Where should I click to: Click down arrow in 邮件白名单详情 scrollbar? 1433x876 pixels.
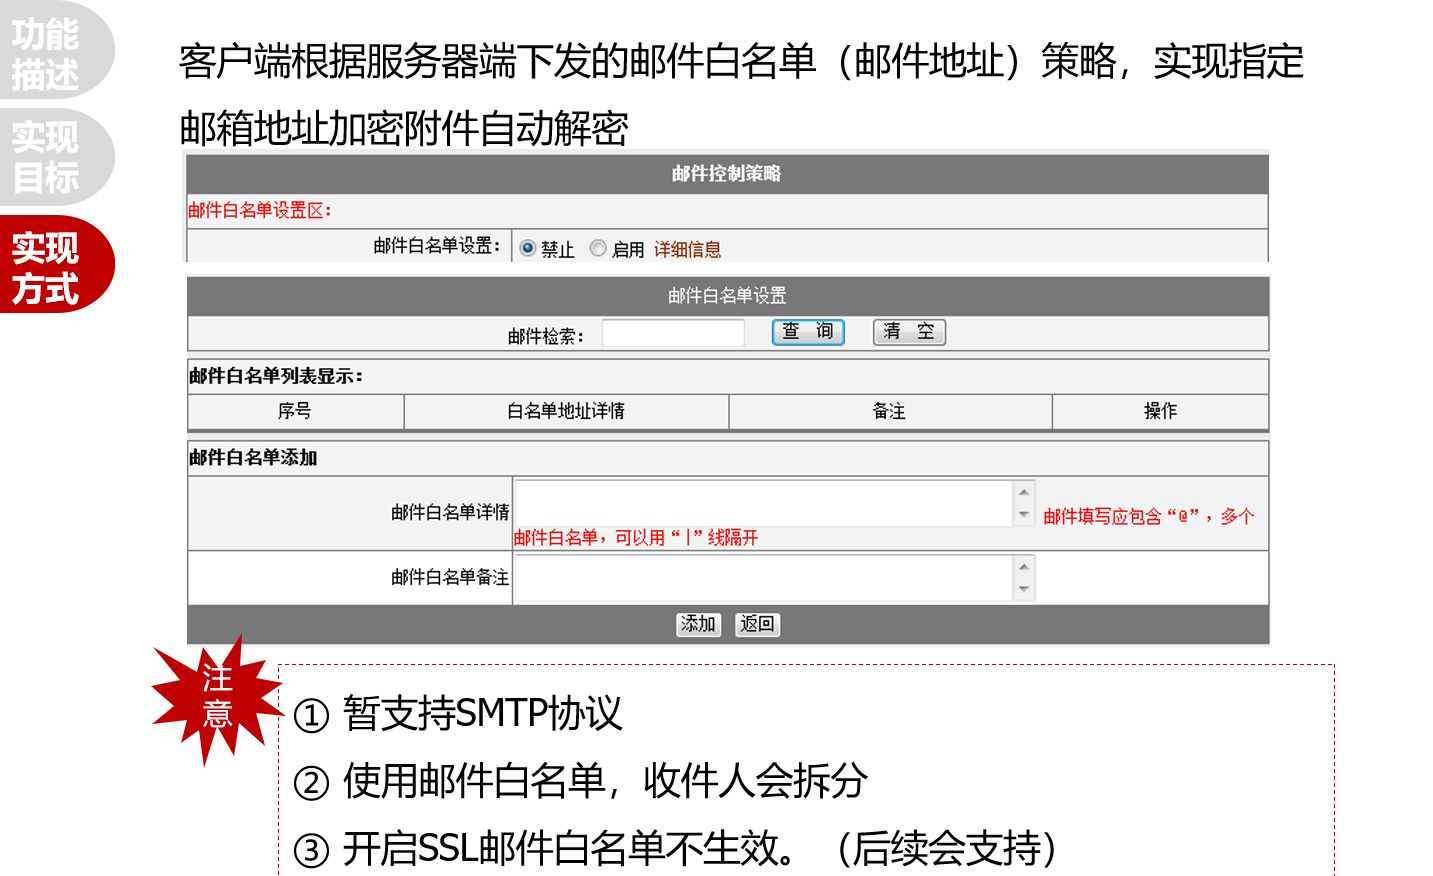click(x=1024, y=515)
